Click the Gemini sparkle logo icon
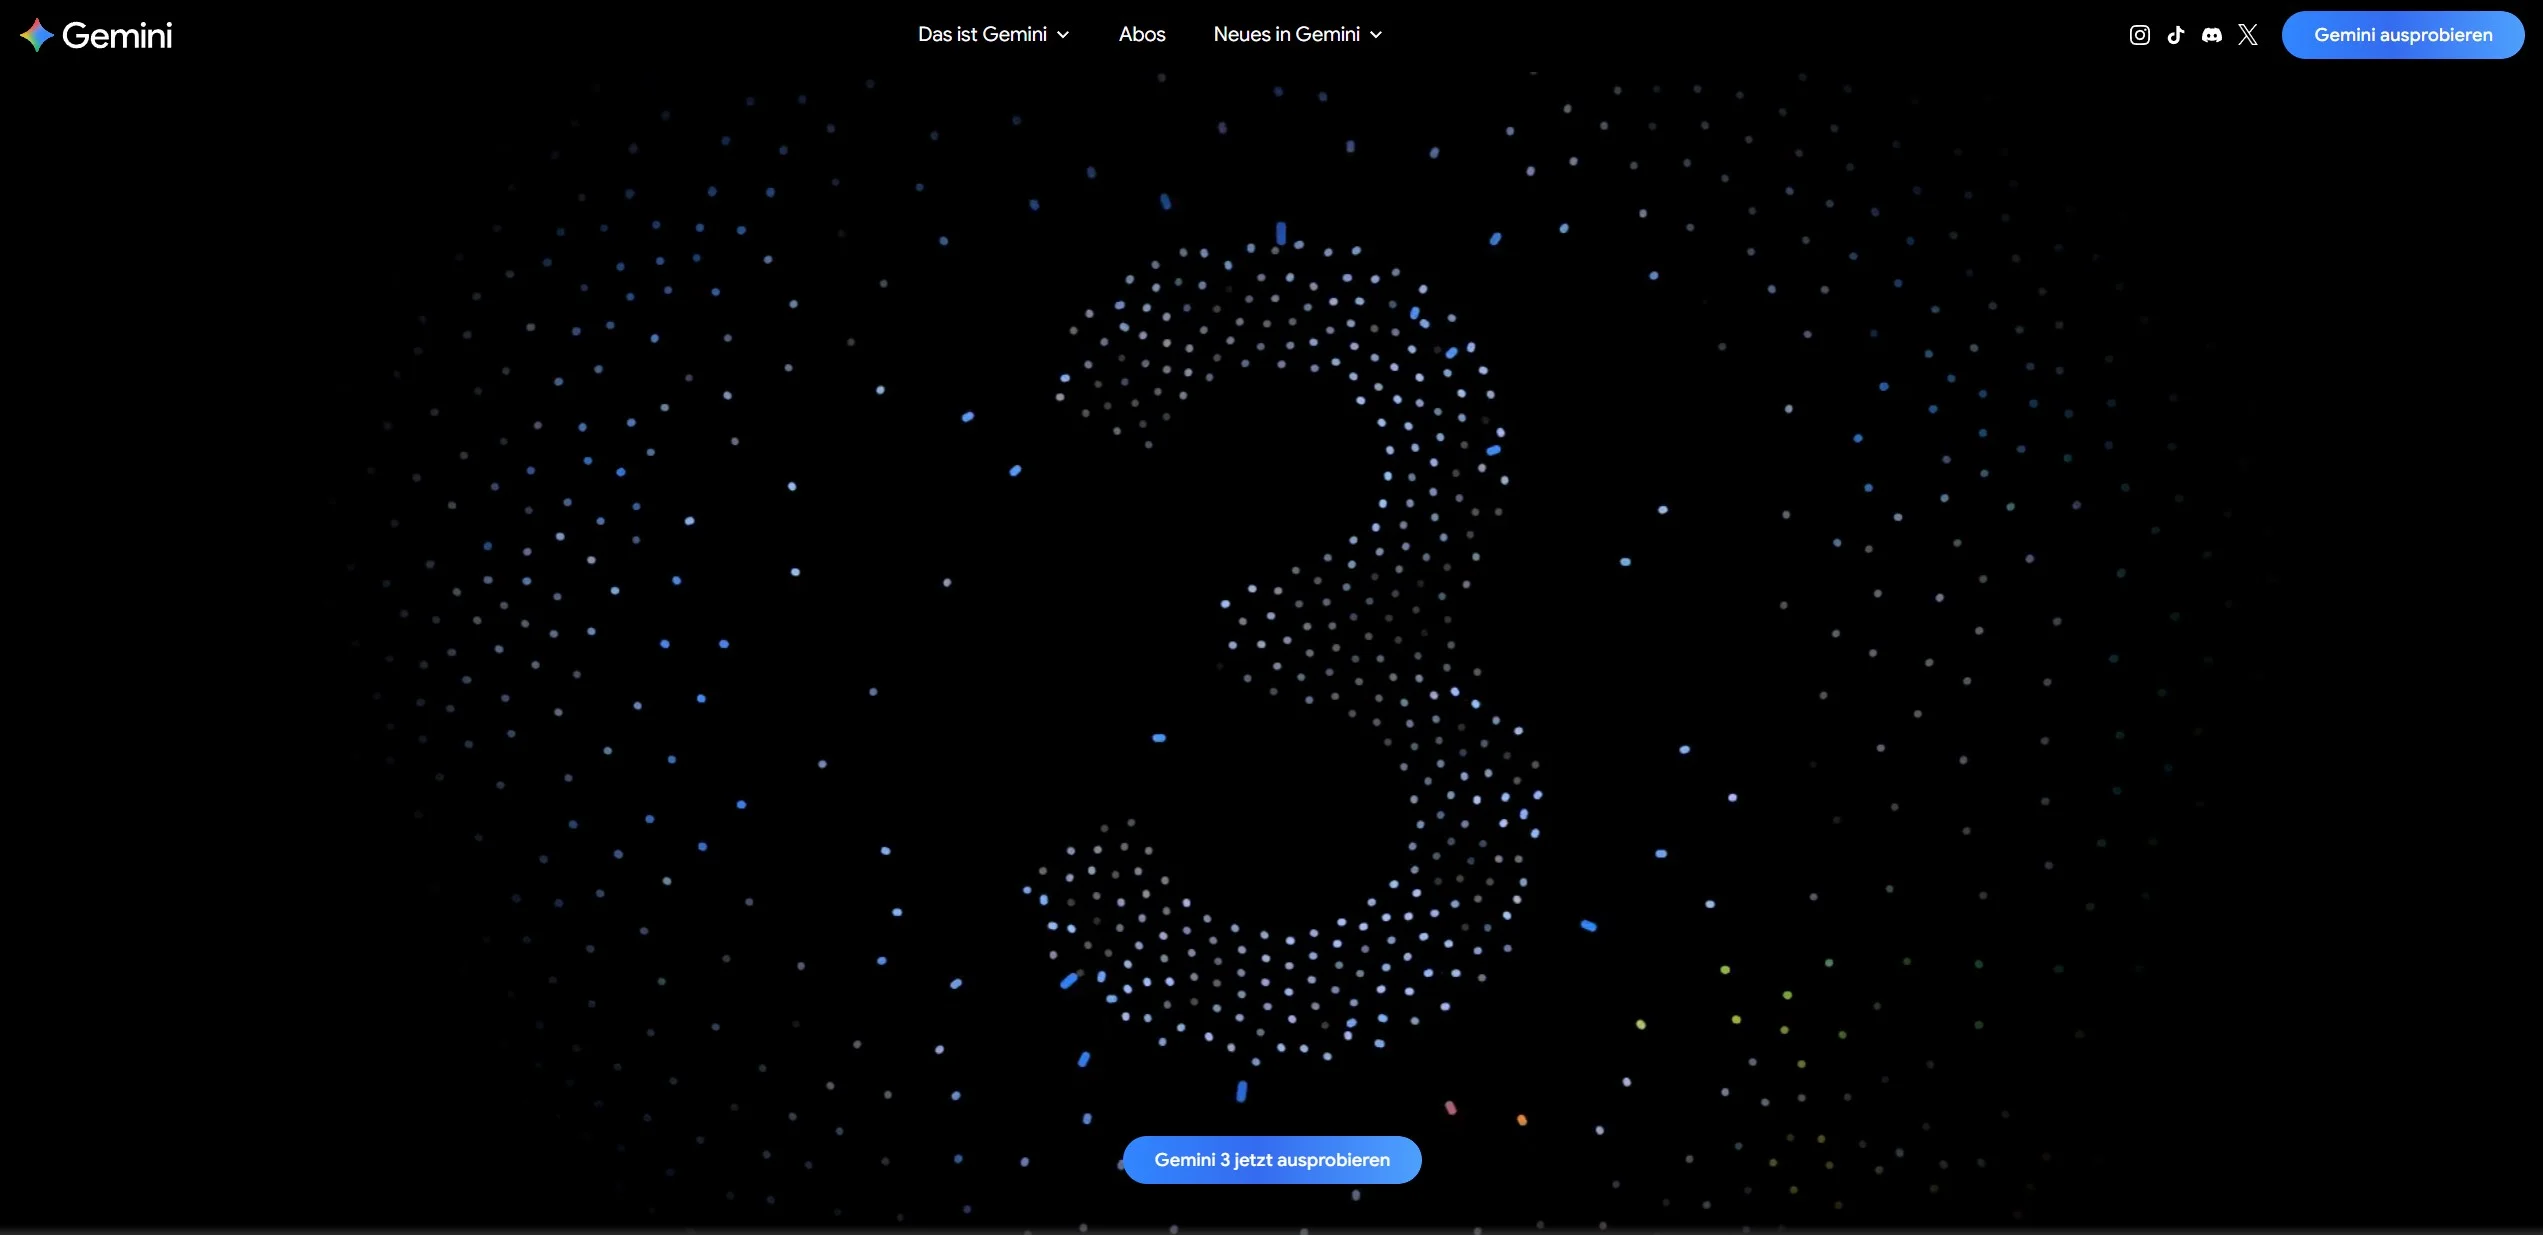 [x=37, y=35]
